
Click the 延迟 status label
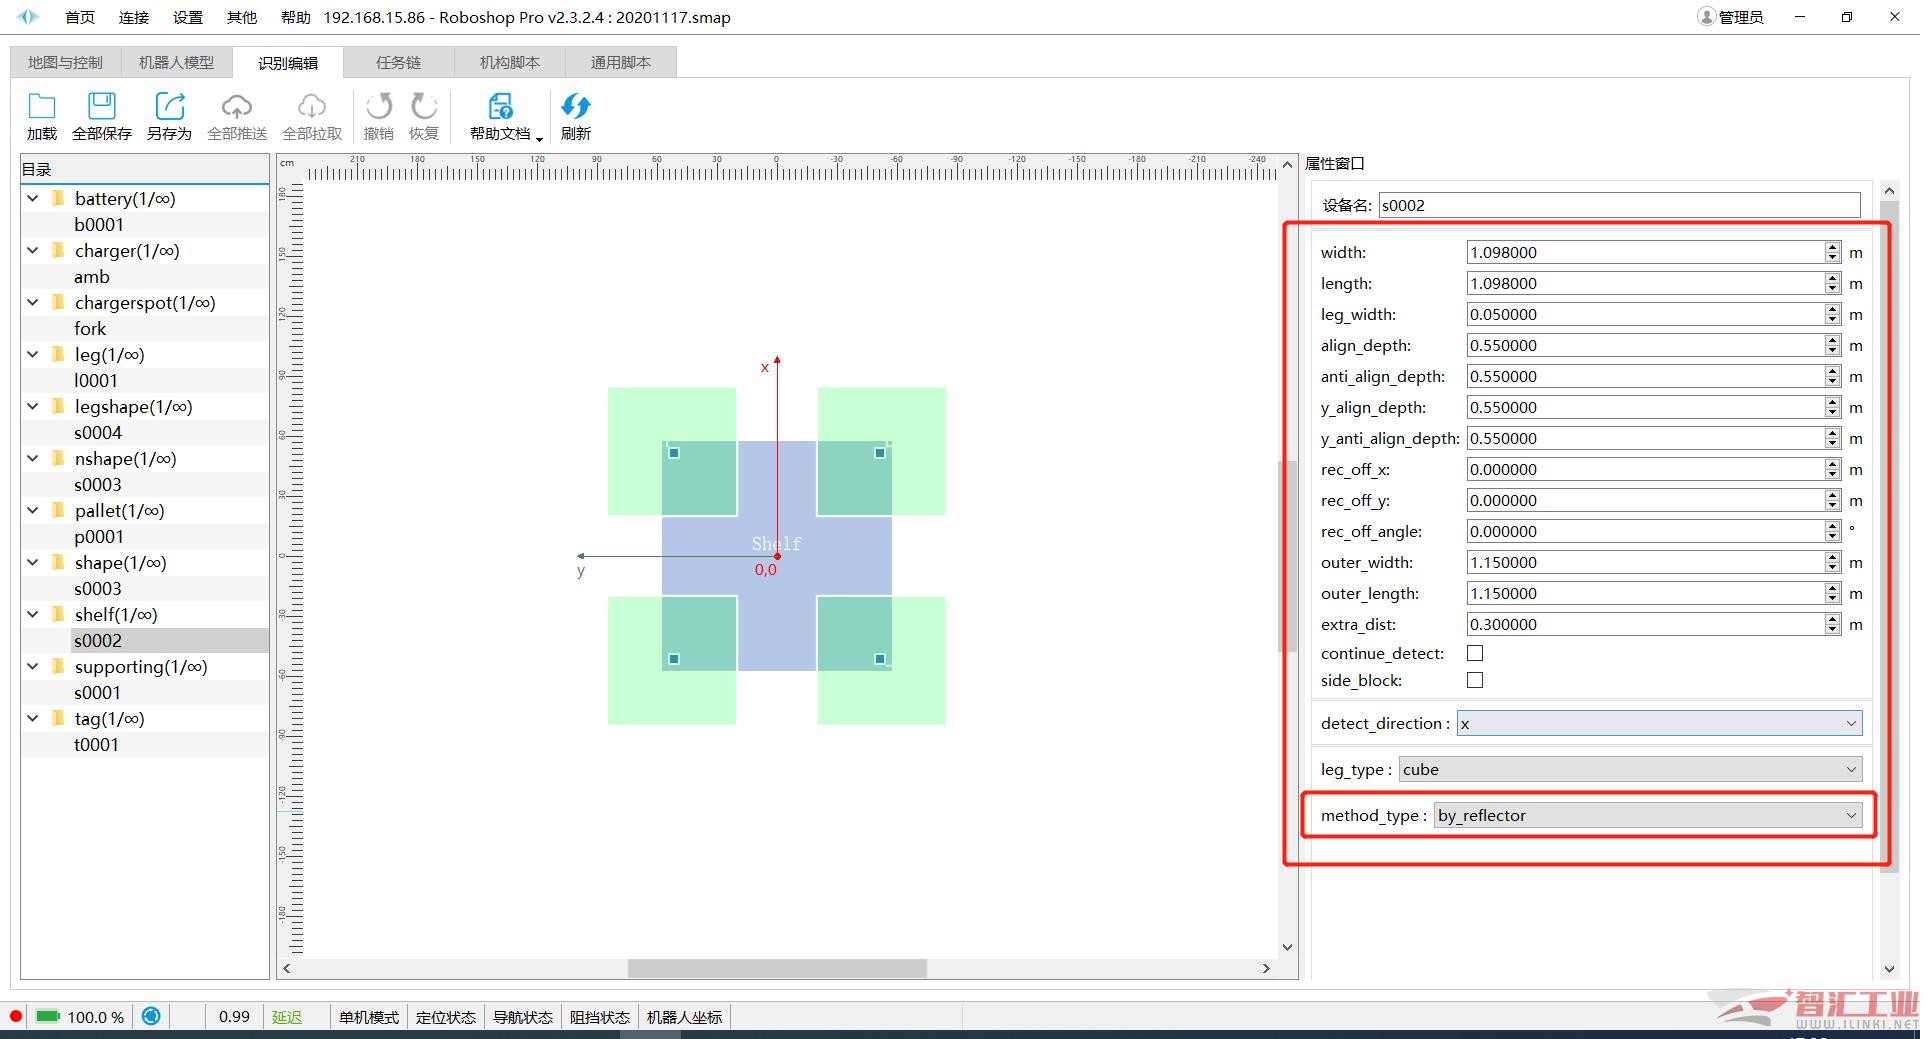(x=287, y=1017)
